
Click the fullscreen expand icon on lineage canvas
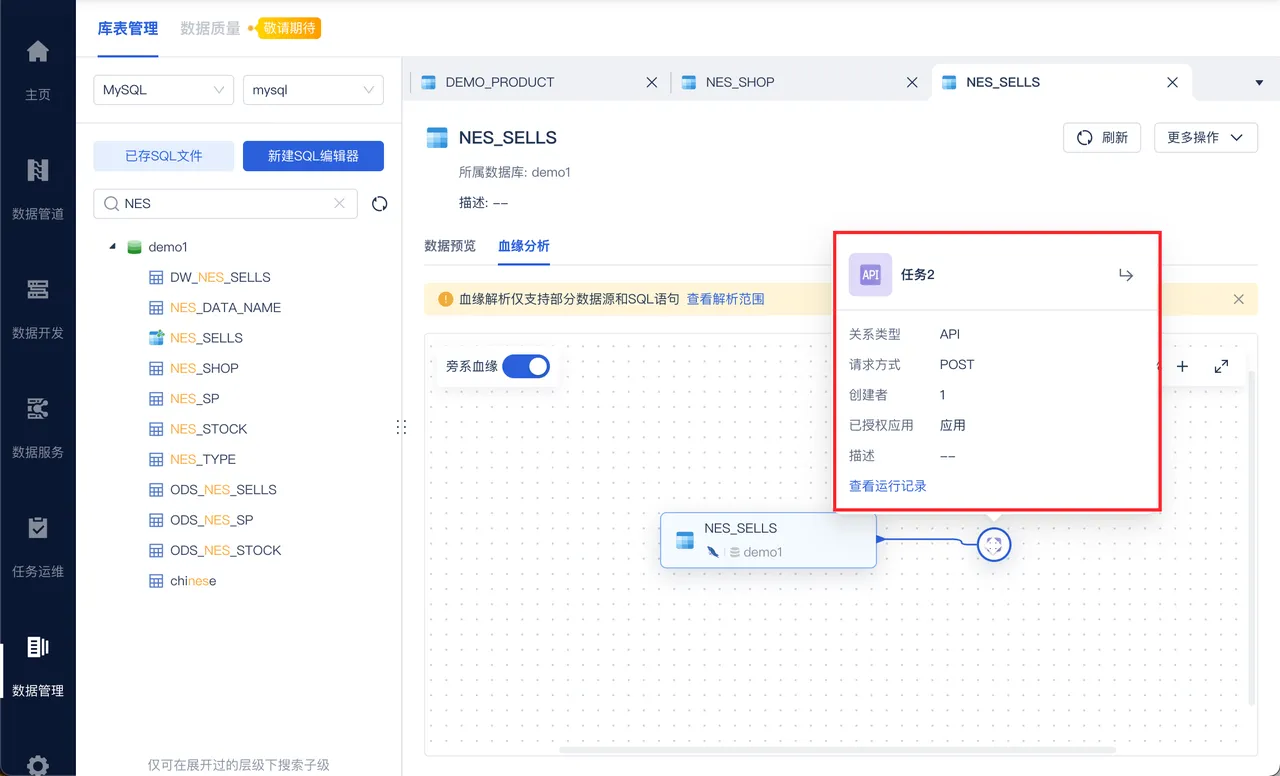(x=1221, y=367)
